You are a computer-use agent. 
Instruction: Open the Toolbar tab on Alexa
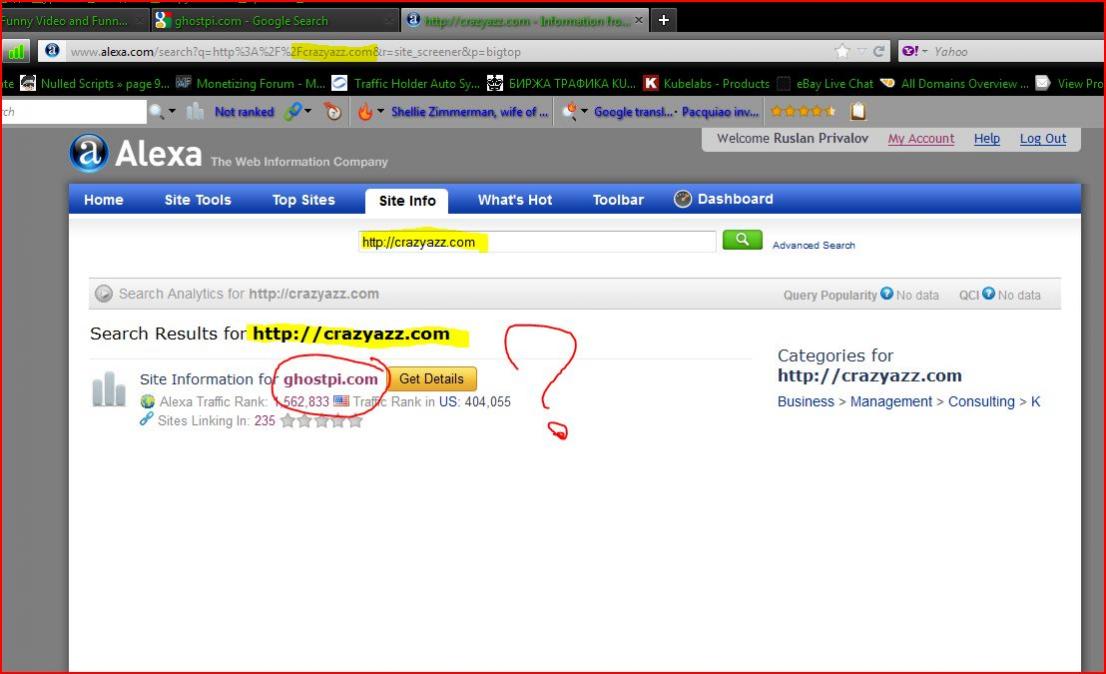point(618,200)
